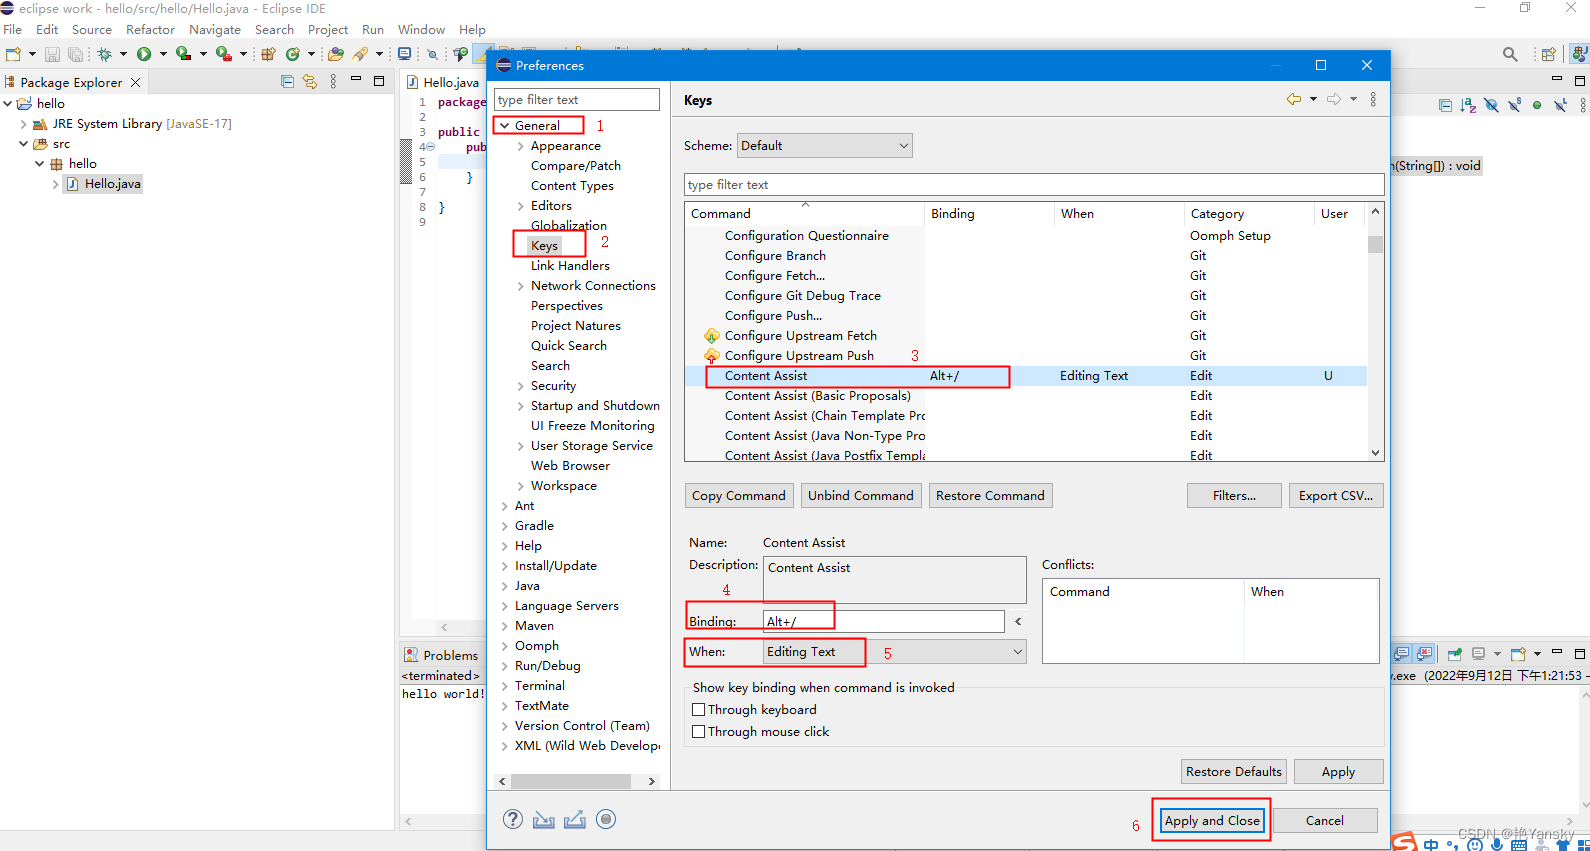The width and height of the screenshot is (1590, 851).
Task: Click the Unbind Command button
Action: (x=861, y=495)
